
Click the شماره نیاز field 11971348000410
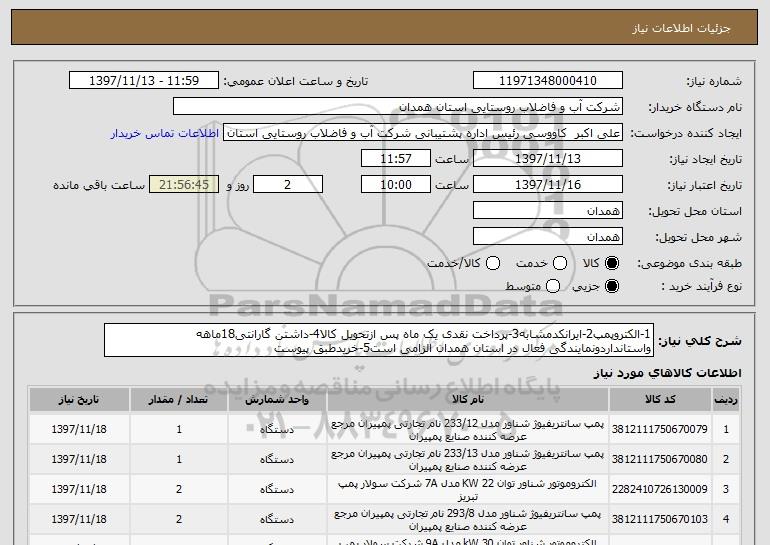(x=548, y=81)
